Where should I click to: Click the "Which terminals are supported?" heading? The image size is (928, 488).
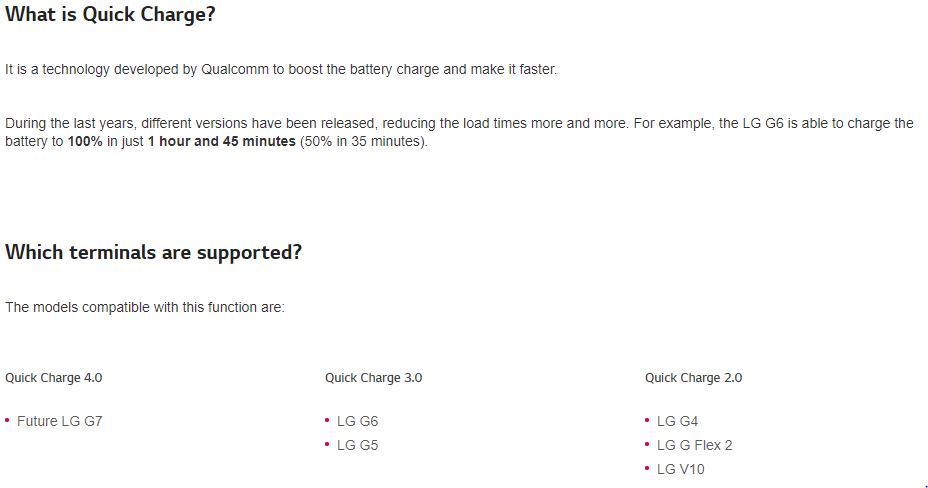[153, 252]
